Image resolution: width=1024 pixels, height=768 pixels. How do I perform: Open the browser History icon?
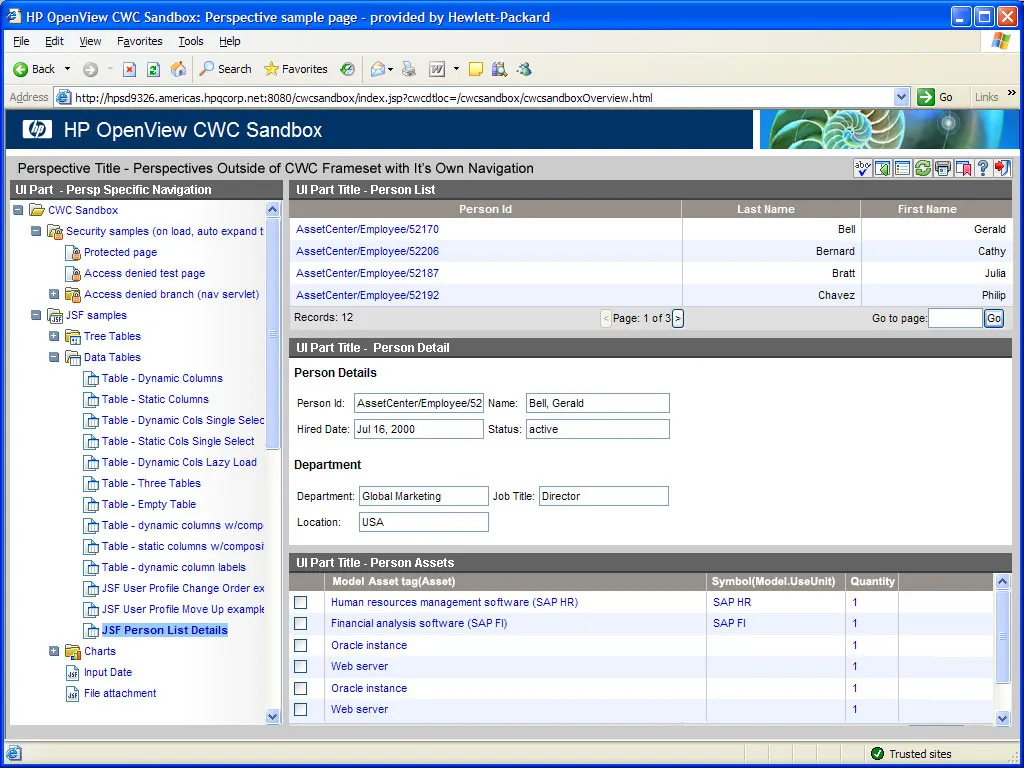click(x=347, y=69)
